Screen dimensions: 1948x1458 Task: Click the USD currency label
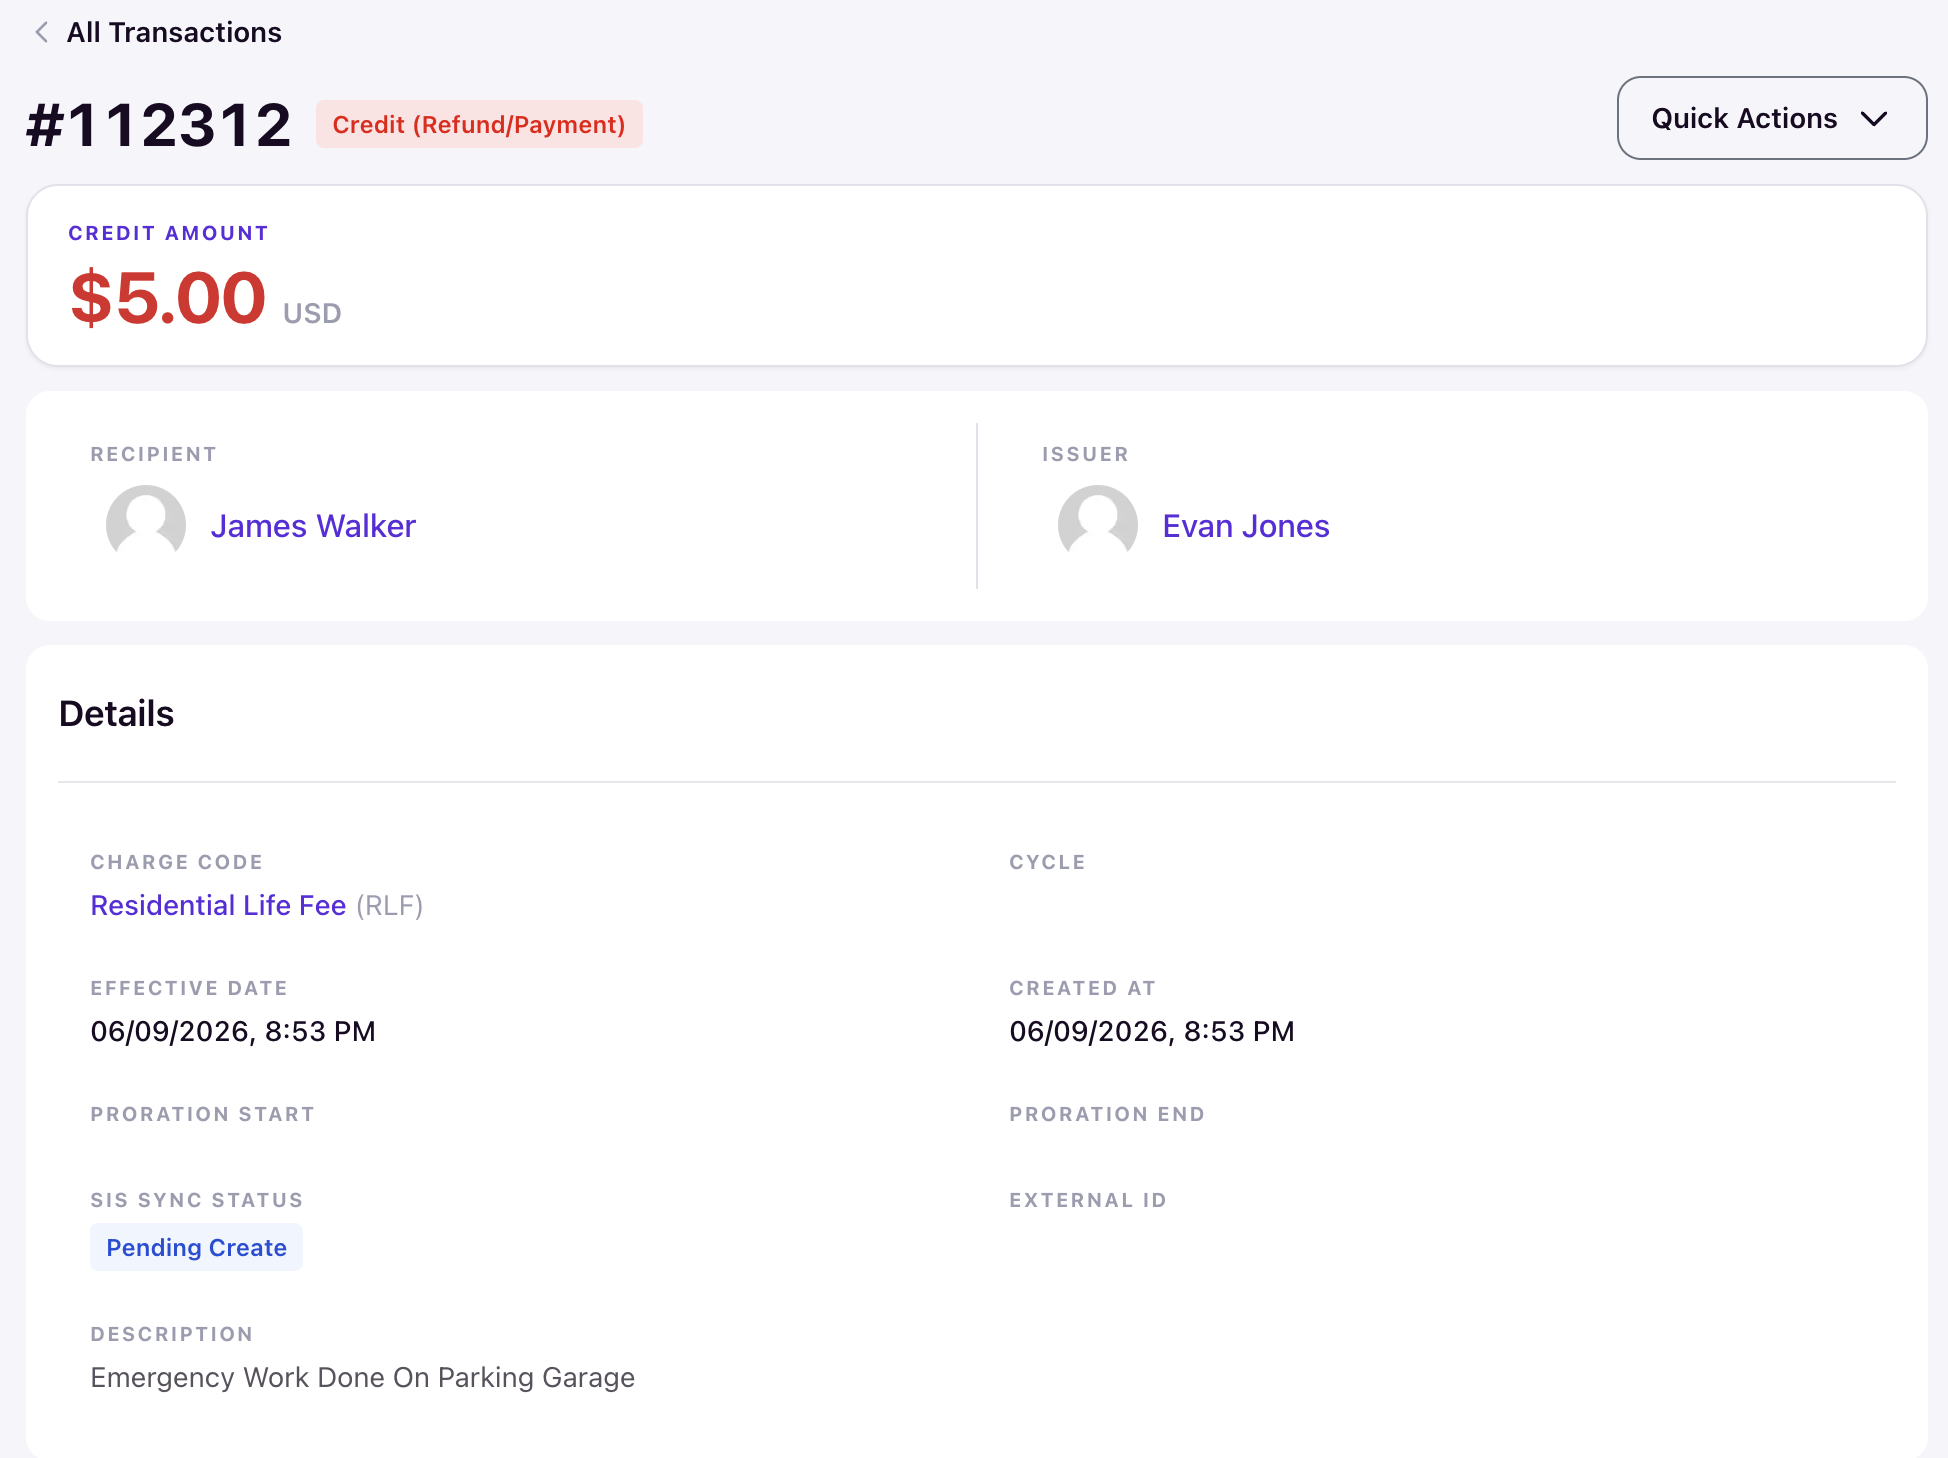(x=312, y=314)
